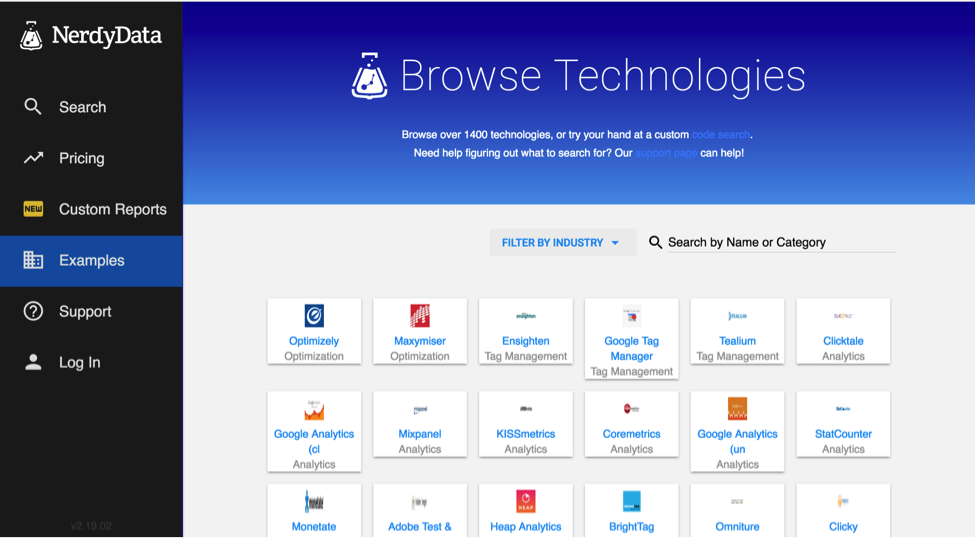Click the Maxymiser red logo icon
The height and width of the screenshot is (538, 975).
(420, 316)
